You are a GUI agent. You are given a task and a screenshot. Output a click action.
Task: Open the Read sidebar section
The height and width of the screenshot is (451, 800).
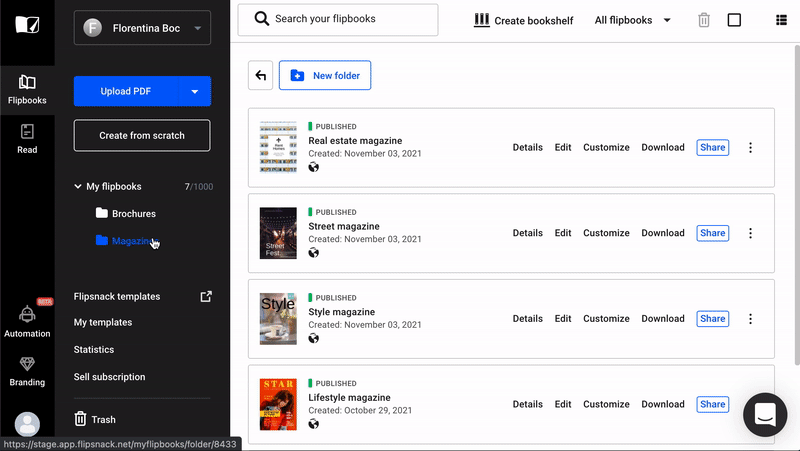pos(27,139)
